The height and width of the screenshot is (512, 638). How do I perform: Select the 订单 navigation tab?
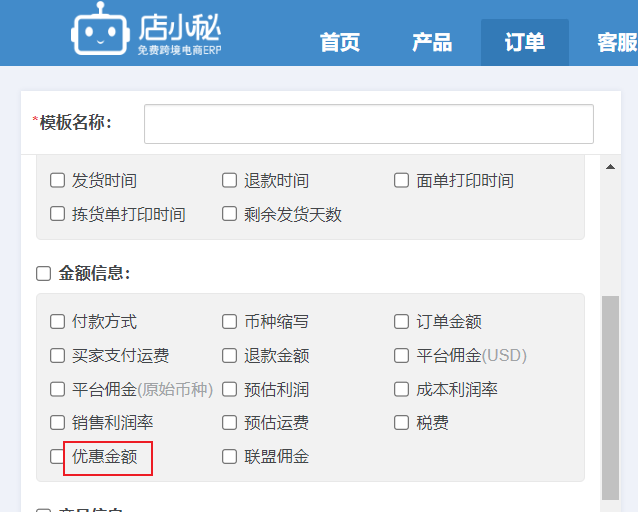tap(525, 42)
